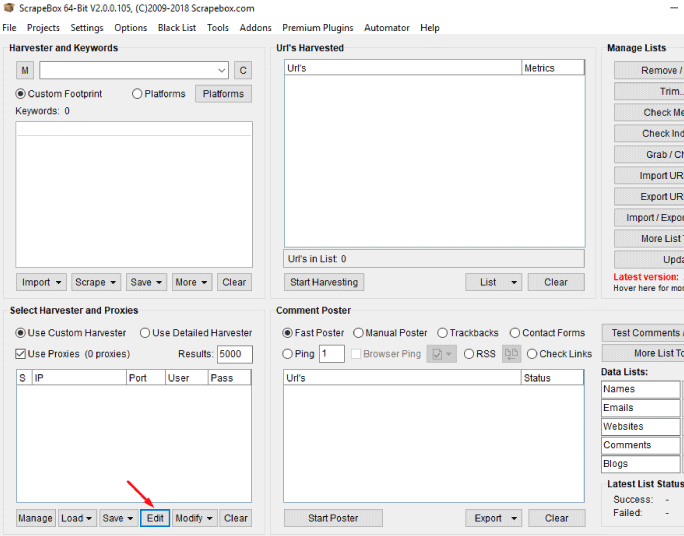Open the File menu
Image resolution: width=684 pixels, height=536 pixels.
coord(9,28)
